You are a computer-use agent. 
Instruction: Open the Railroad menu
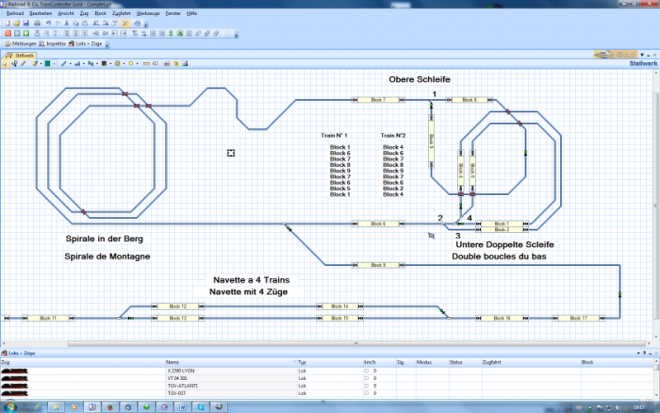(15, 13)
